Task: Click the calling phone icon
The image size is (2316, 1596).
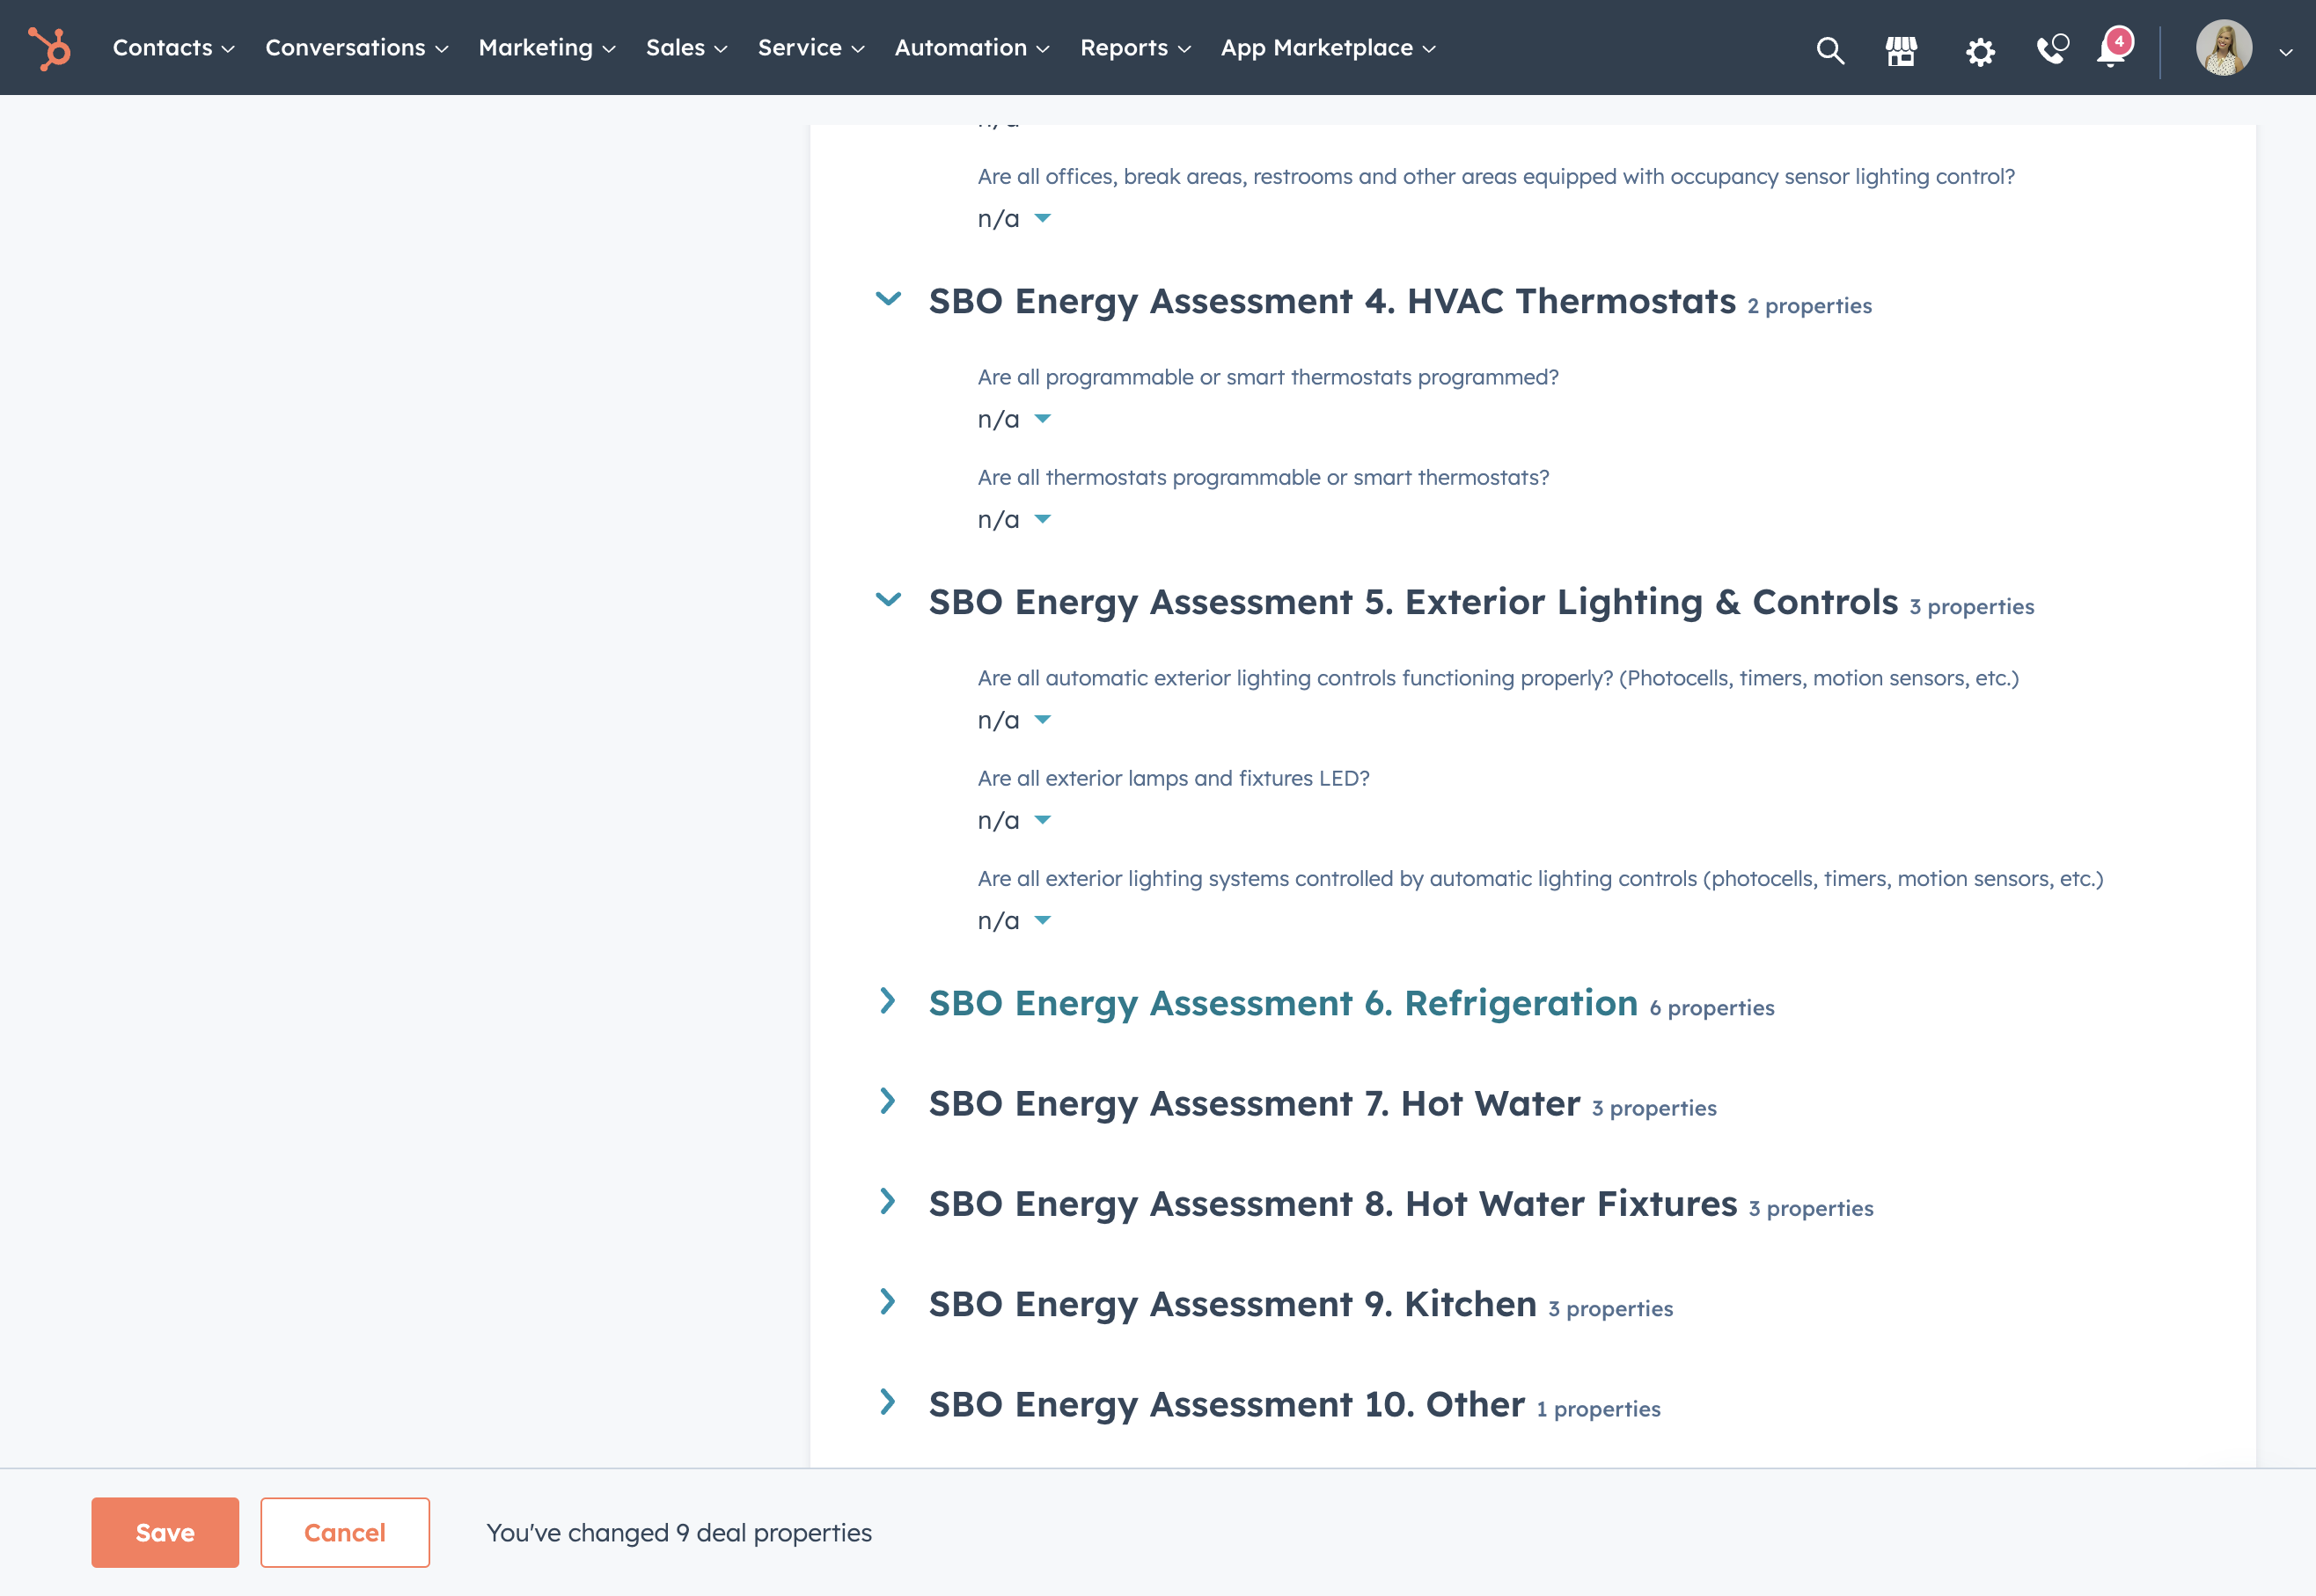Action: (2052, 49)
